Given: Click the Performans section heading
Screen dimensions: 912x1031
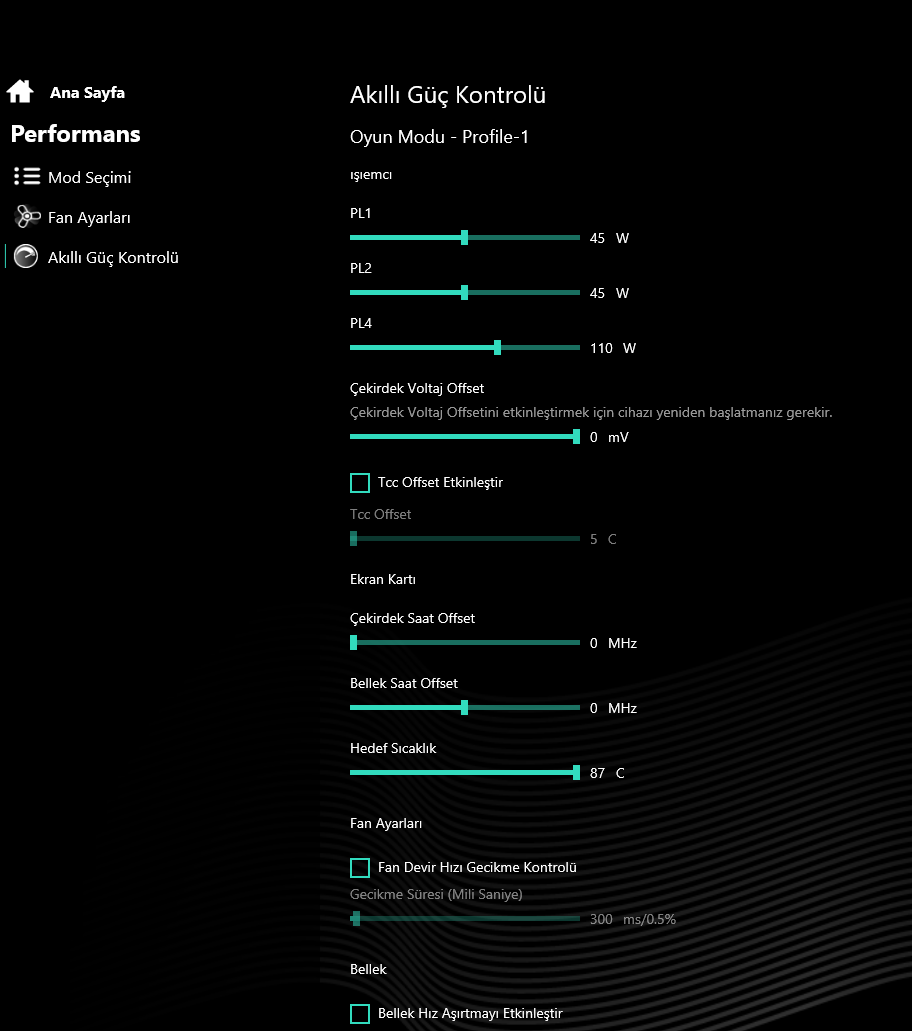Looking at the screenshot, I should [x=75, y=134].
